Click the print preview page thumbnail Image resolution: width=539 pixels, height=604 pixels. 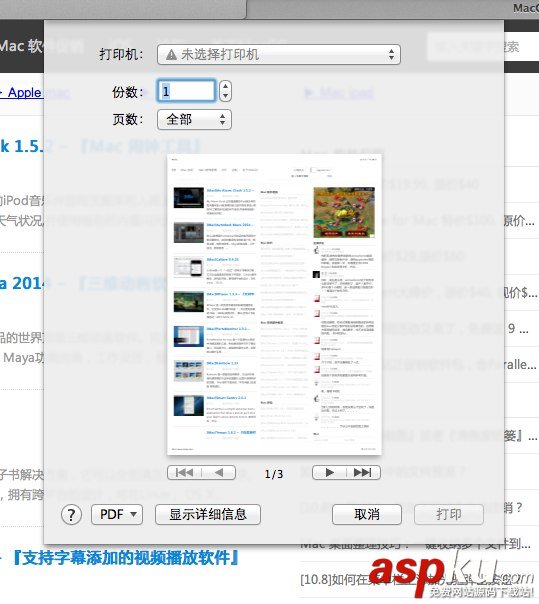coord(274,304)
